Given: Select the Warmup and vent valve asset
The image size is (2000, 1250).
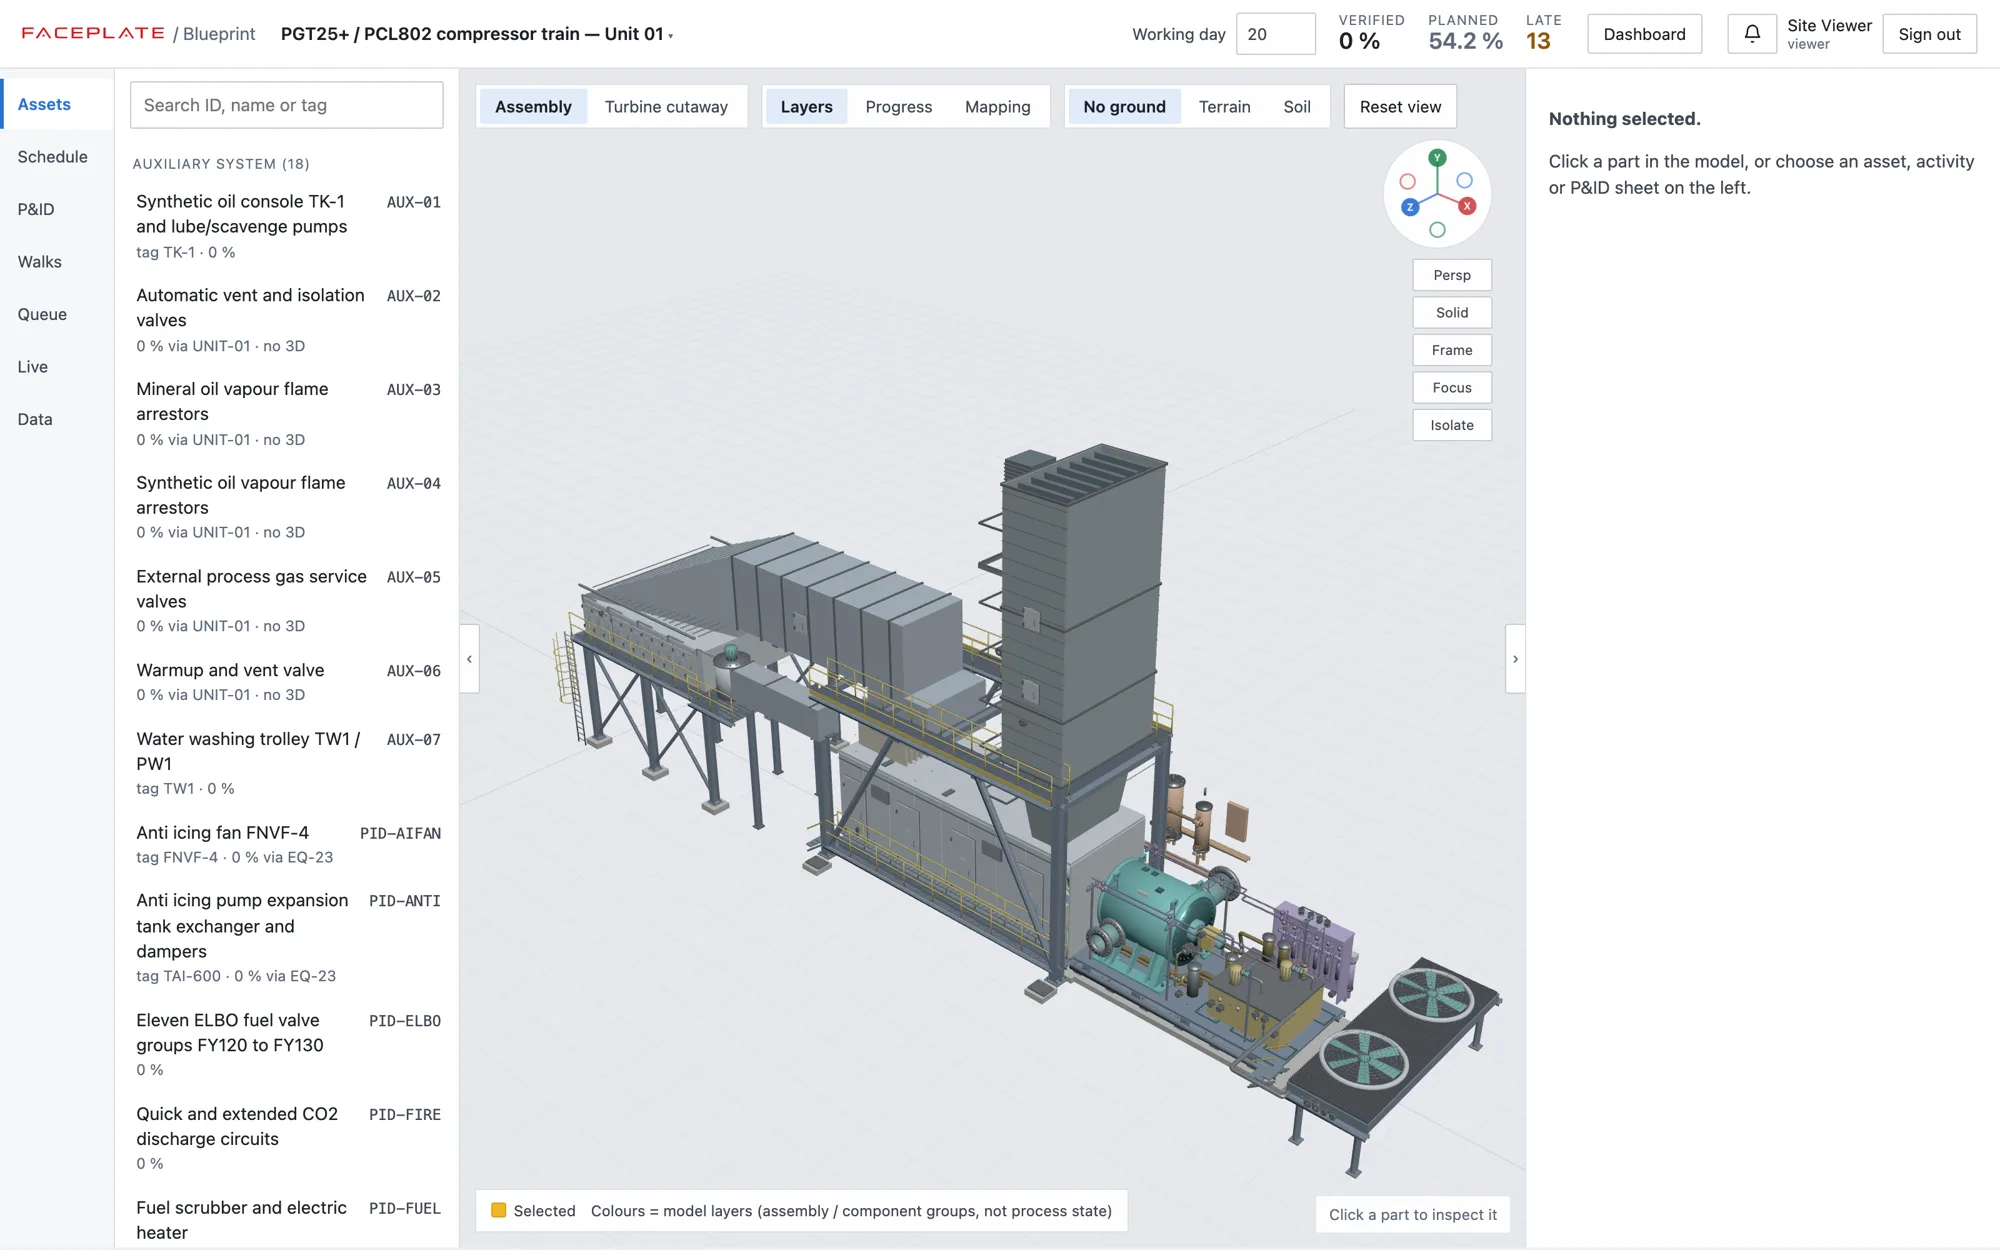Looking at the screenshot, I should [288, 681].
